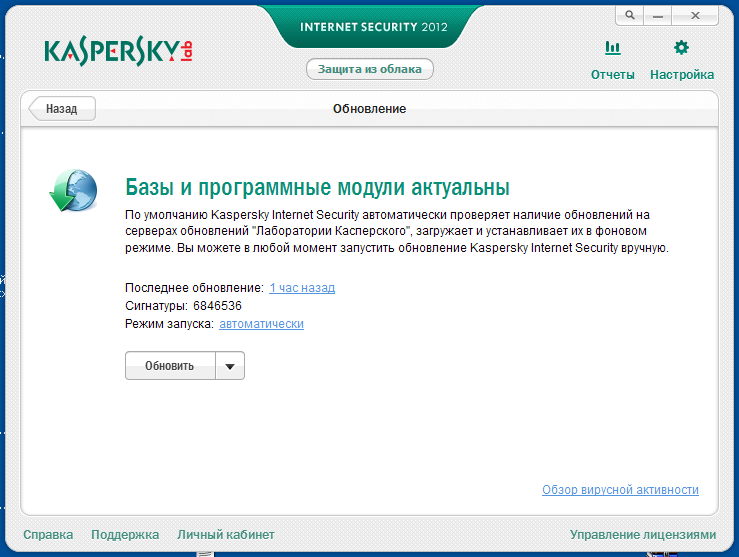The image size is (739, 557).
Task: Click the 'Режим запуска:' label
Action: (x=169, y=324)
